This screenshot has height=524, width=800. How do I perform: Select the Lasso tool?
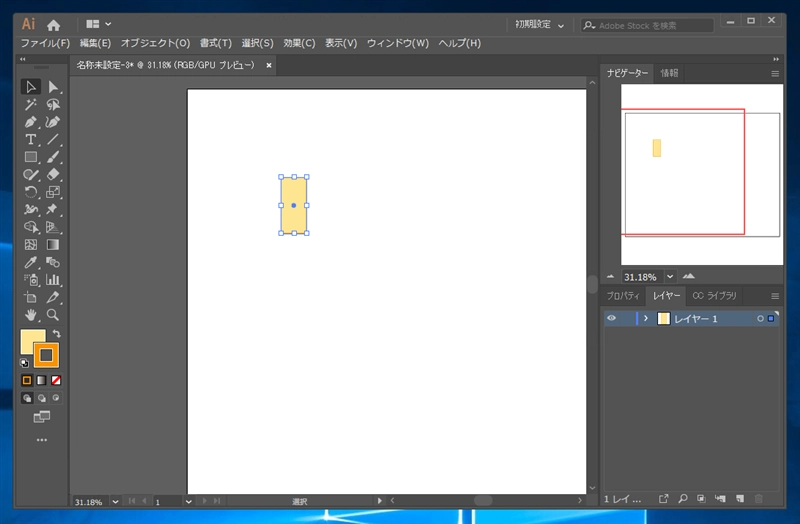tap(53, 105)
